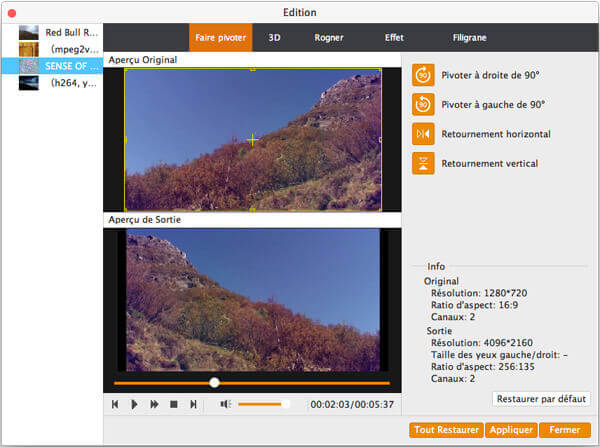600x447 pixels.
Task: Adjust the volume slider
Action: tap(263, 404)
